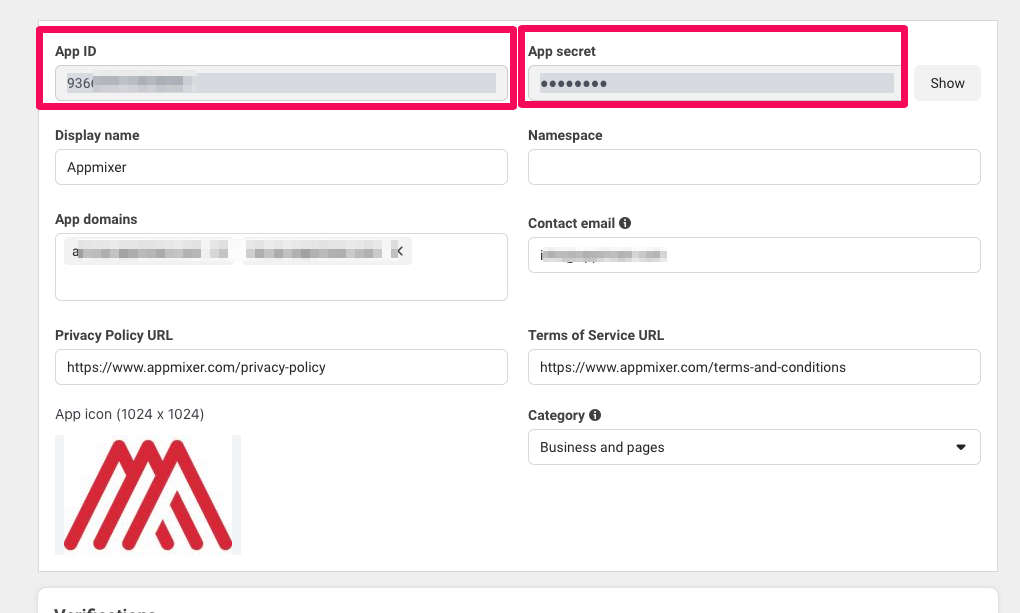Click the App ID field
Screen dimensions: 1020x613
click(281, 83)
